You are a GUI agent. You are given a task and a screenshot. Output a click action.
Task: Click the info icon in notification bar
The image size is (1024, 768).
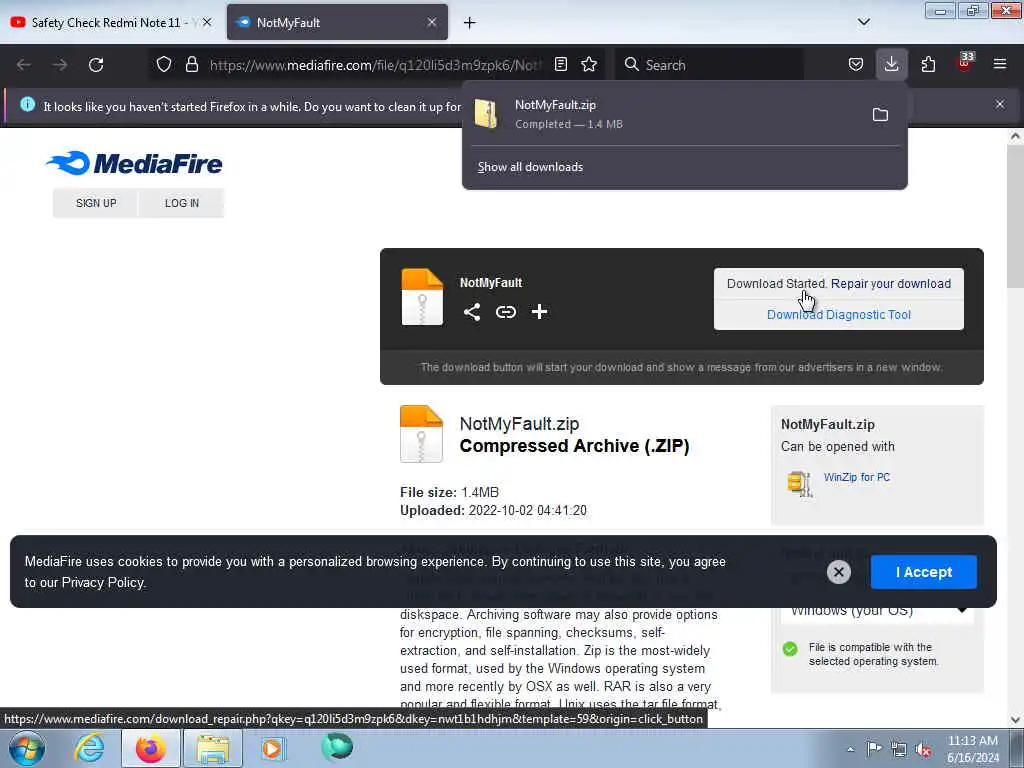pos(27,104)
